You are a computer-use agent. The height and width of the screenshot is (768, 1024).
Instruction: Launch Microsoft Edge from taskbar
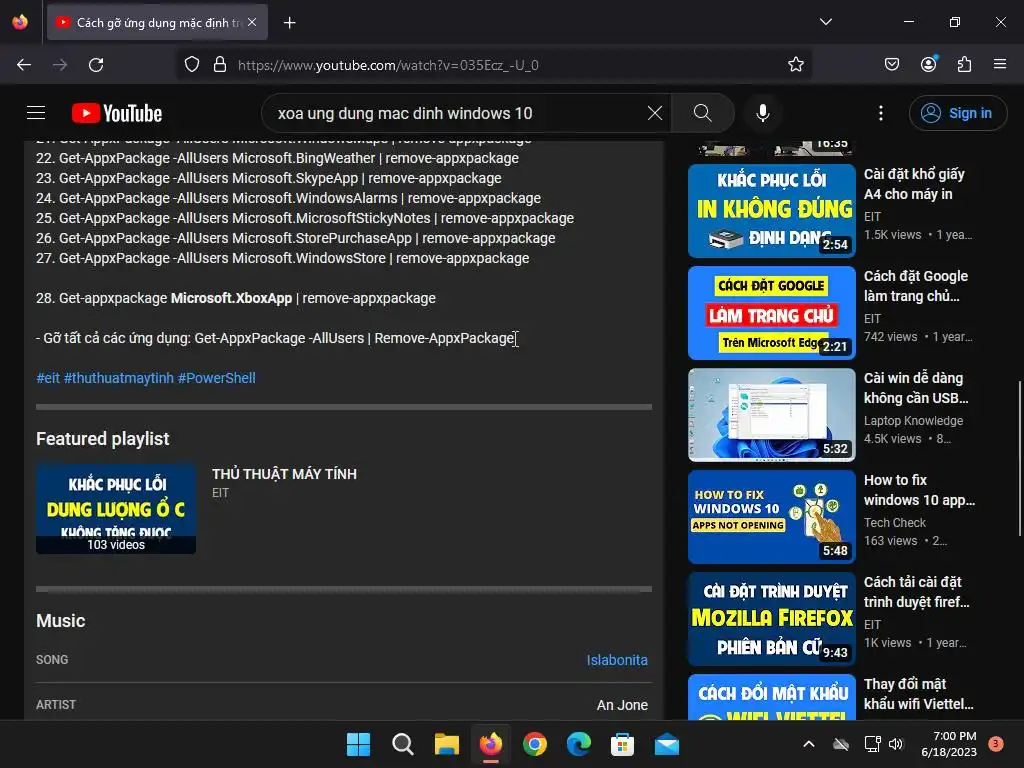point(579,744)
